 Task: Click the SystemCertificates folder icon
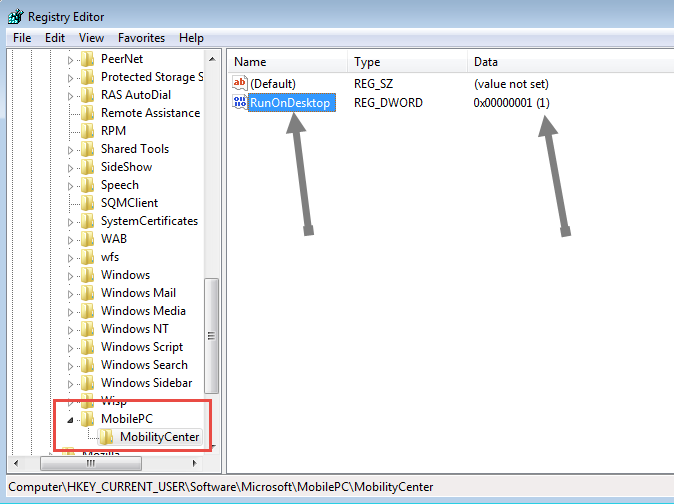(x=87, y=221)
